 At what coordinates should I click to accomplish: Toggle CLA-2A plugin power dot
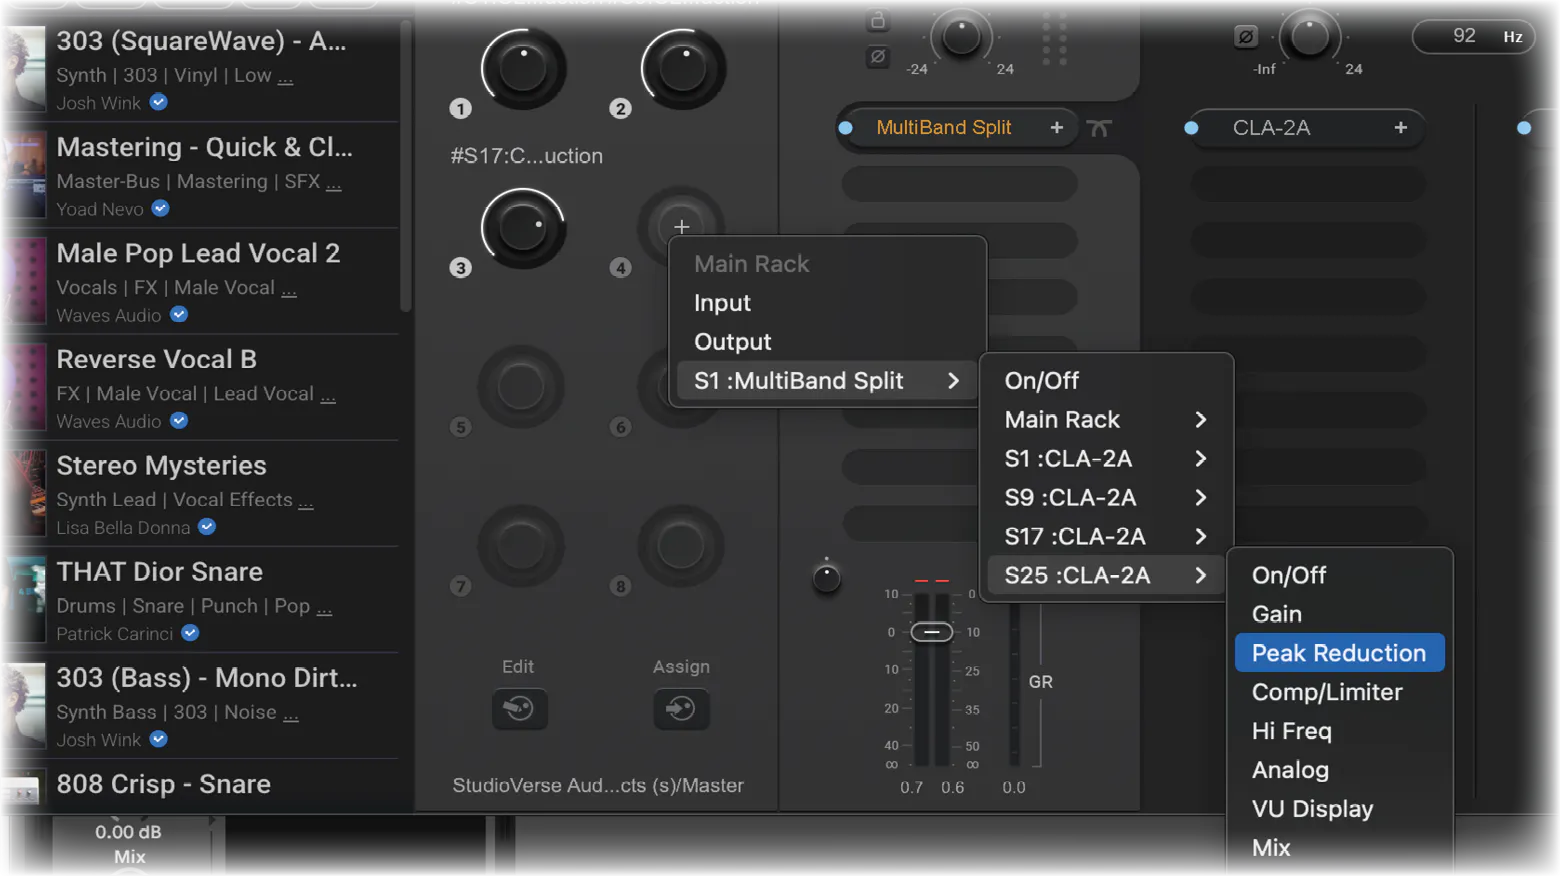tap(1191, 128)
